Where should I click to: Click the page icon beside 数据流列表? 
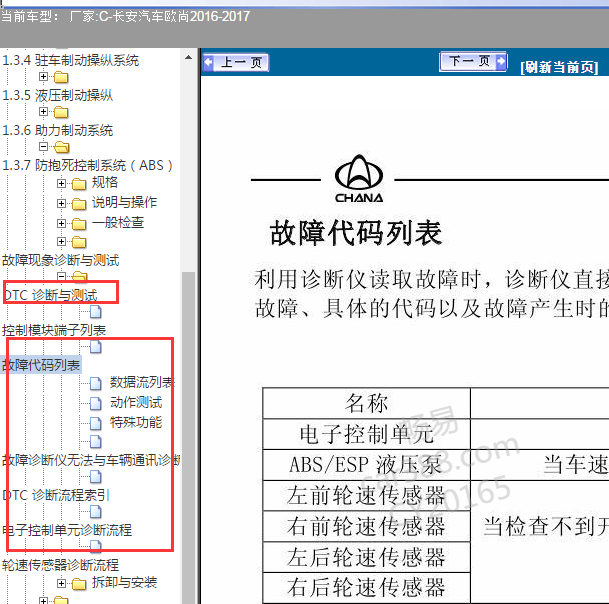(96, 383)
